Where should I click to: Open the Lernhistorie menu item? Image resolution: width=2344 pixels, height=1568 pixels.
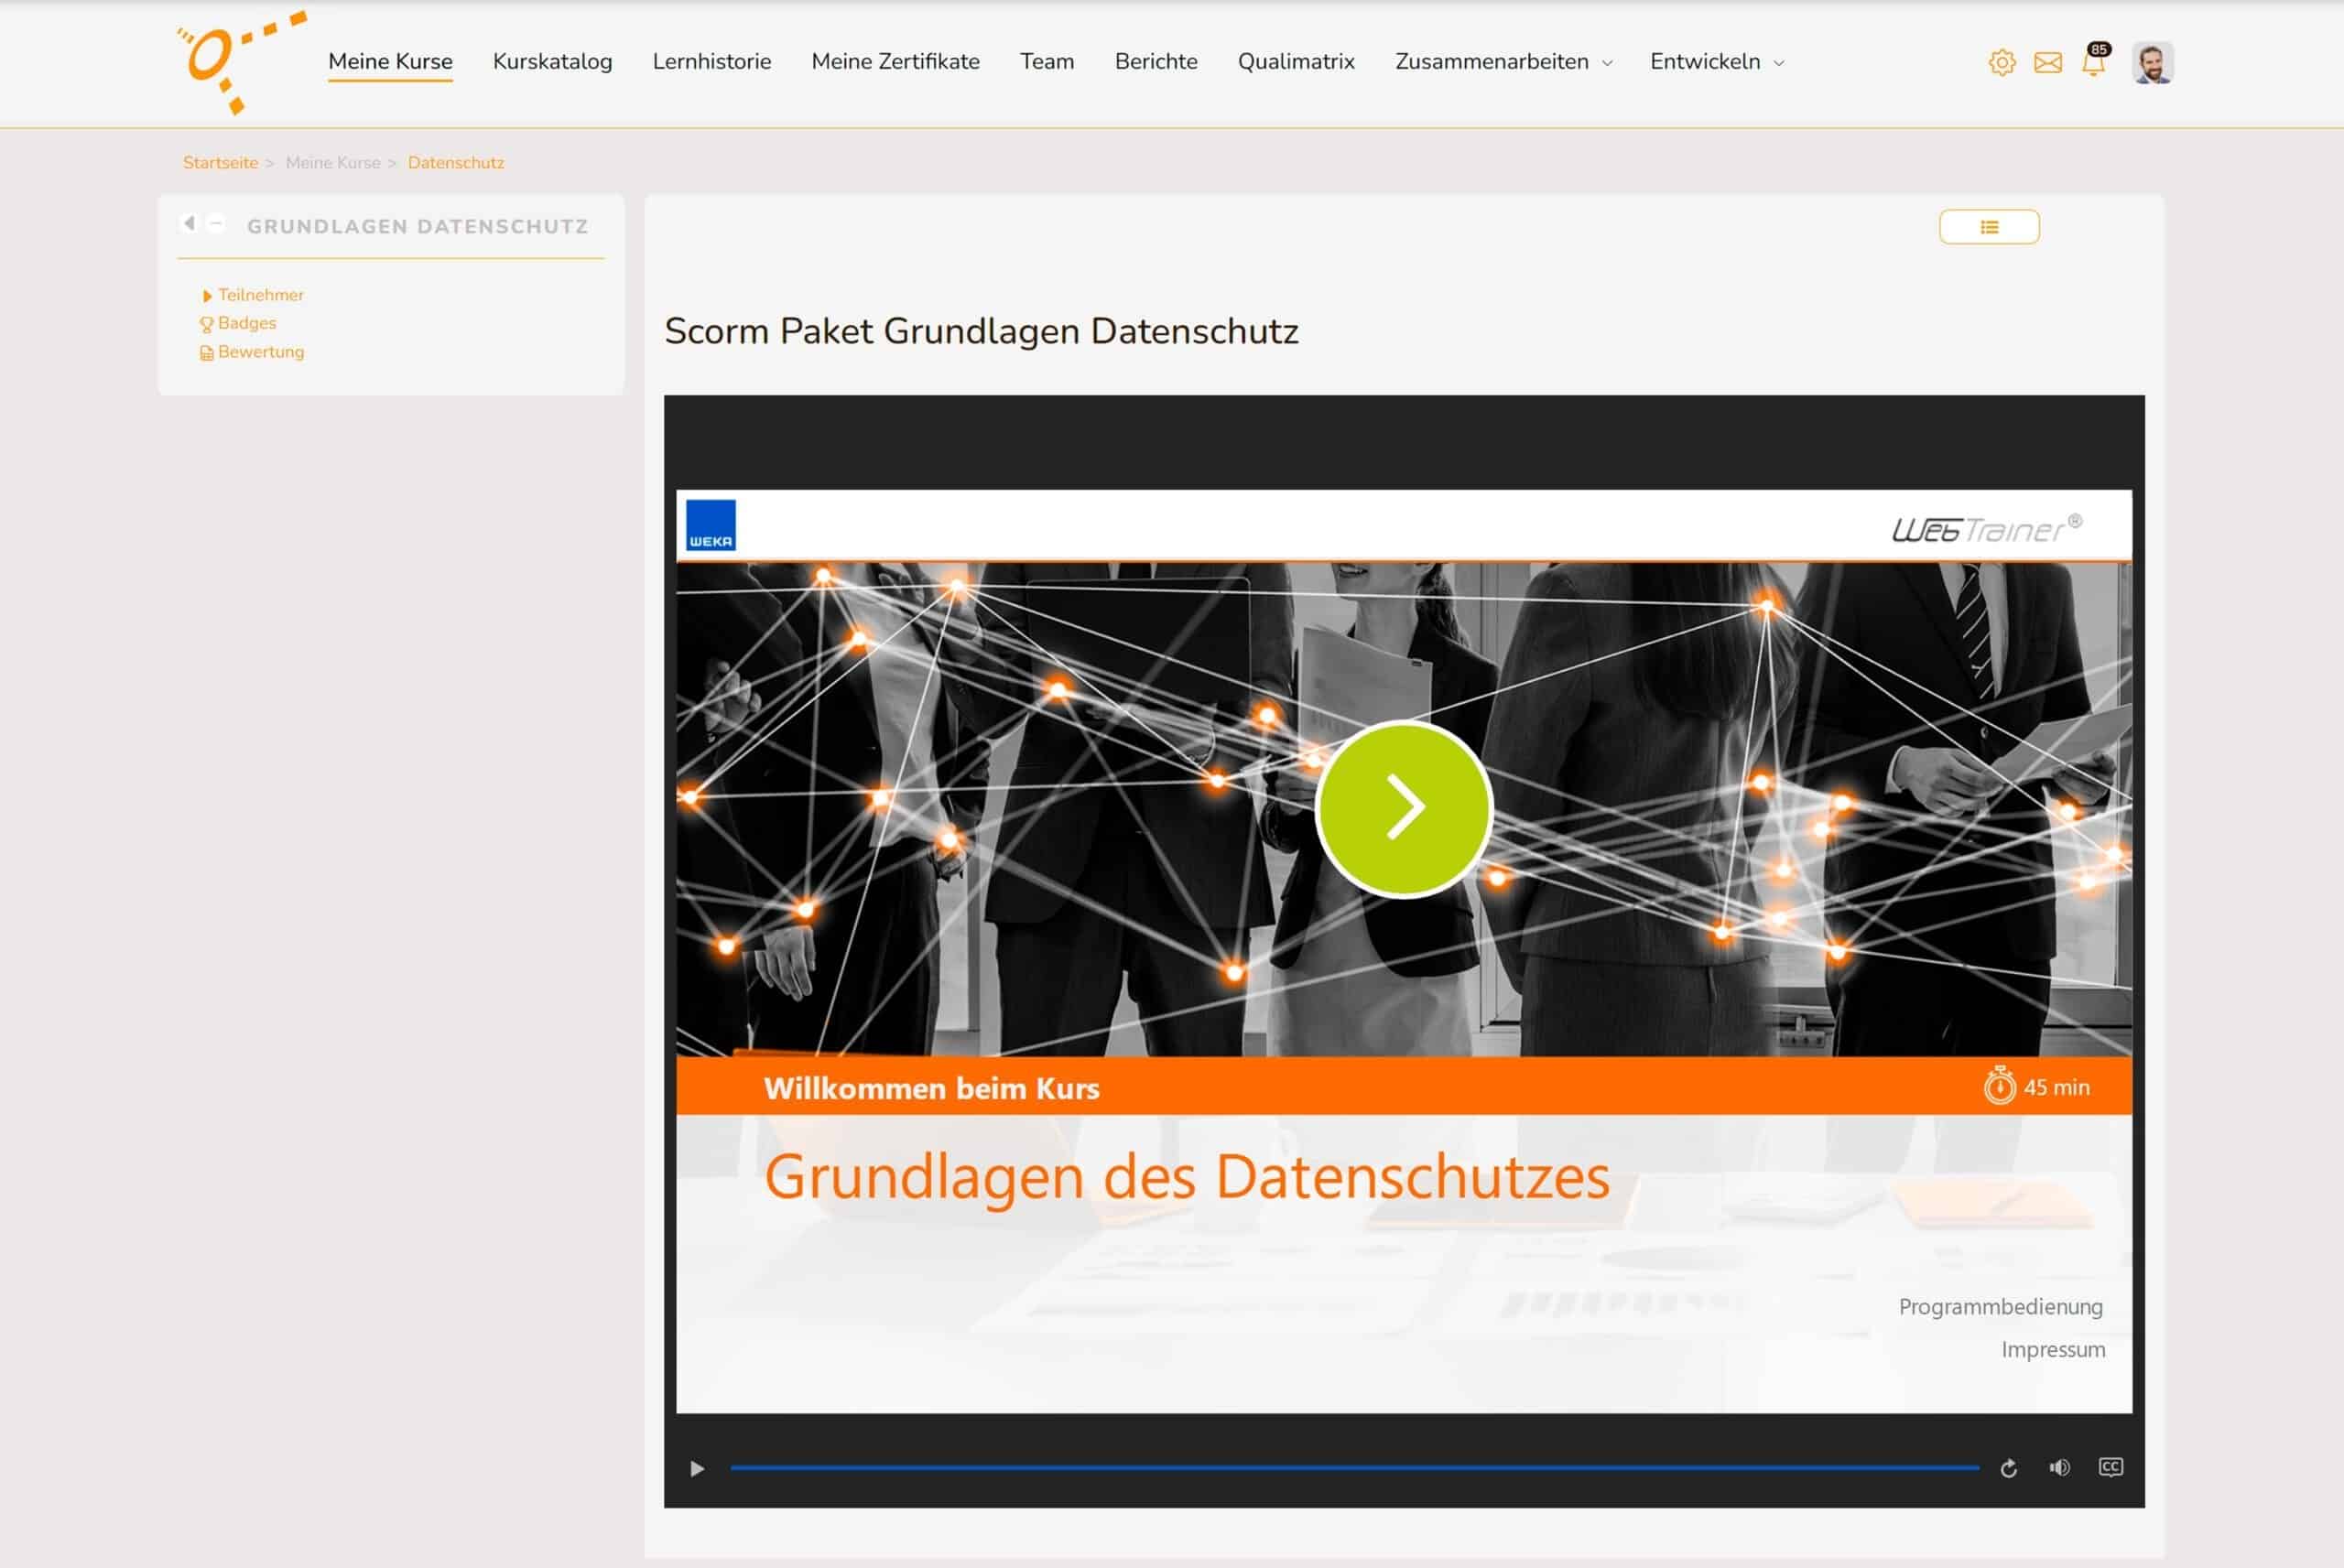[x=712, y=61]
